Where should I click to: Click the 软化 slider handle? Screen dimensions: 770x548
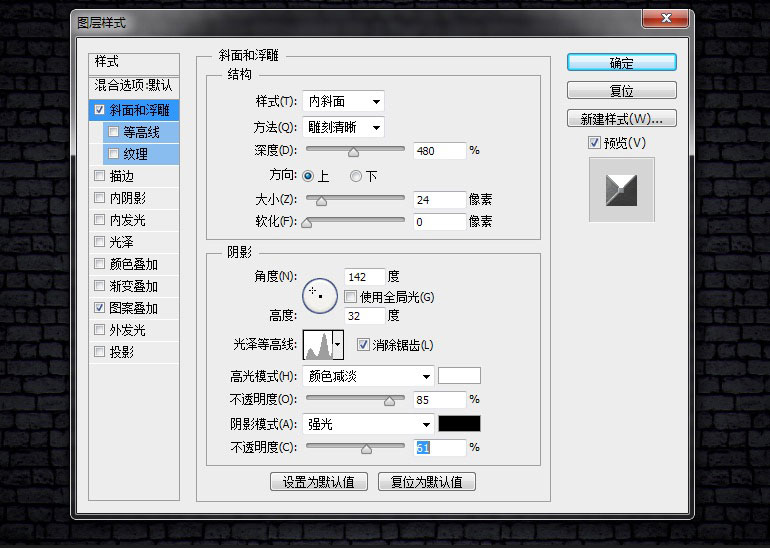point(306,222)
